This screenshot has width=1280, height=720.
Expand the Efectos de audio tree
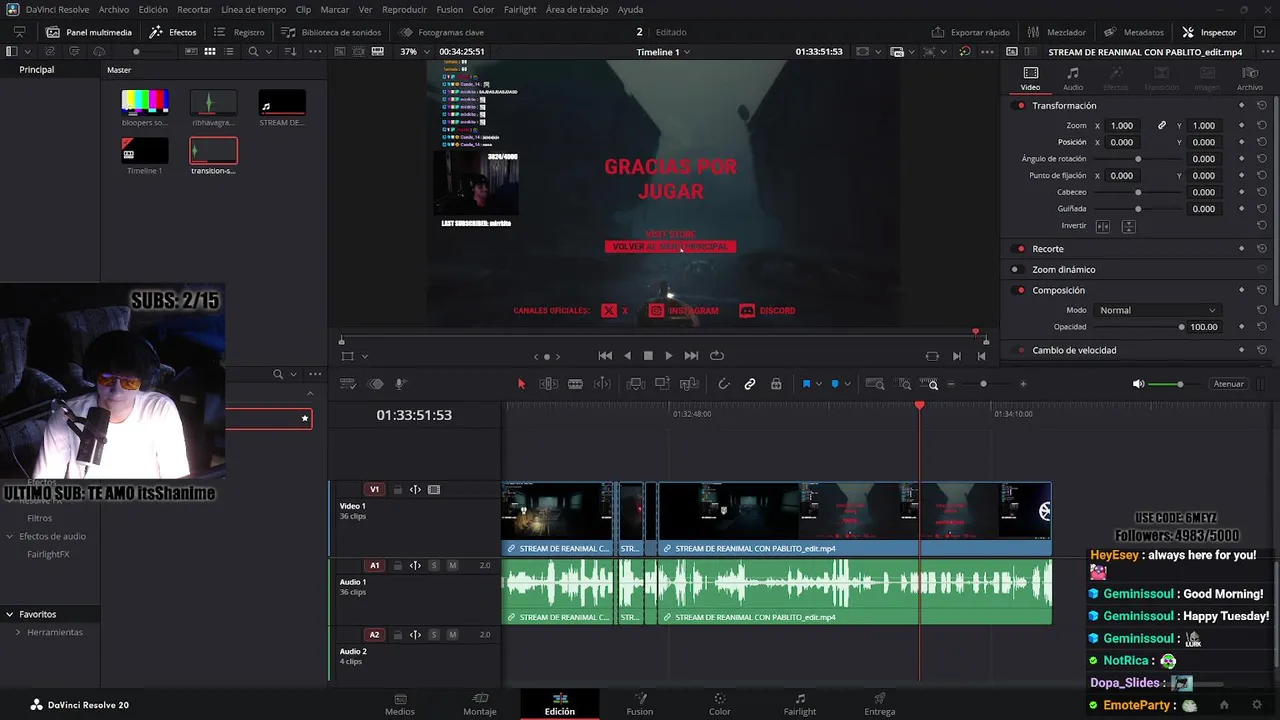[10, 536]
